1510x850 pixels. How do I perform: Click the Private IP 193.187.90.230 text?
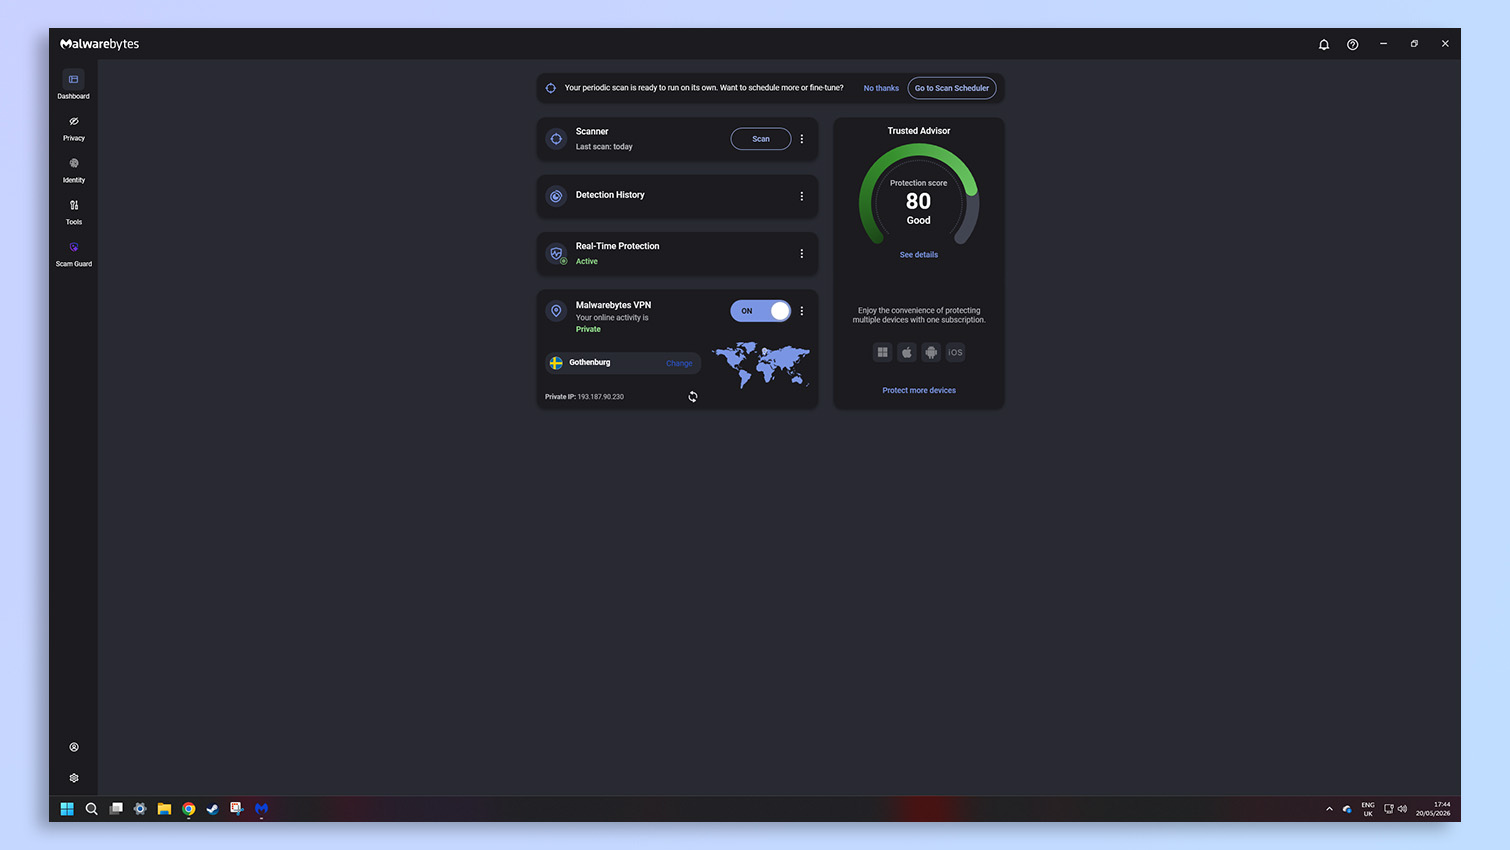(584, 397)
